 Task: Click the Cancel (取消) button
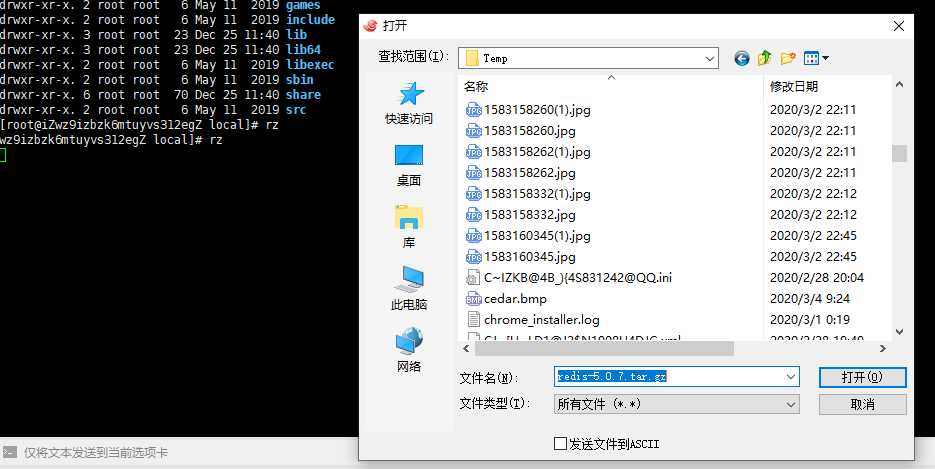[862, 405]
